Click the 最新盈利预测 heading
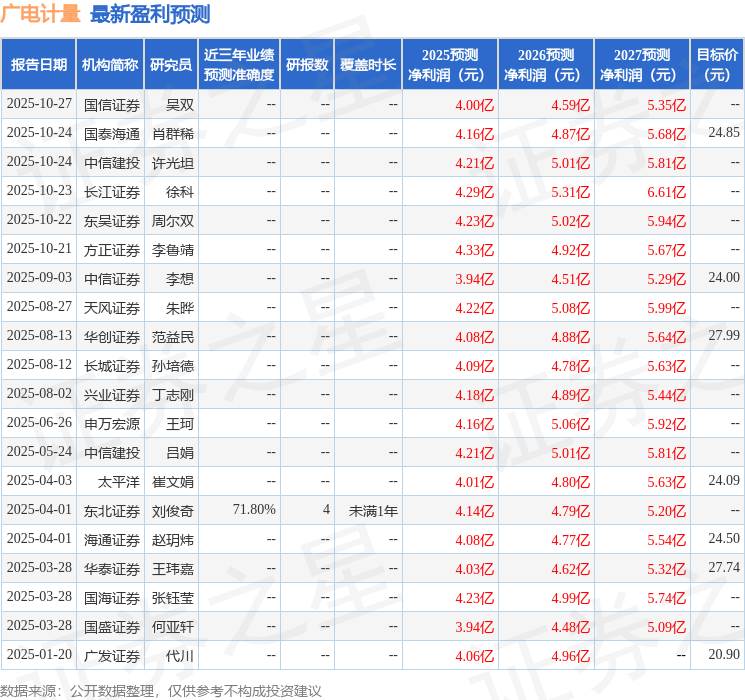Image resolution: width=745 pixels, height=700 pixels. pos(150,14)
